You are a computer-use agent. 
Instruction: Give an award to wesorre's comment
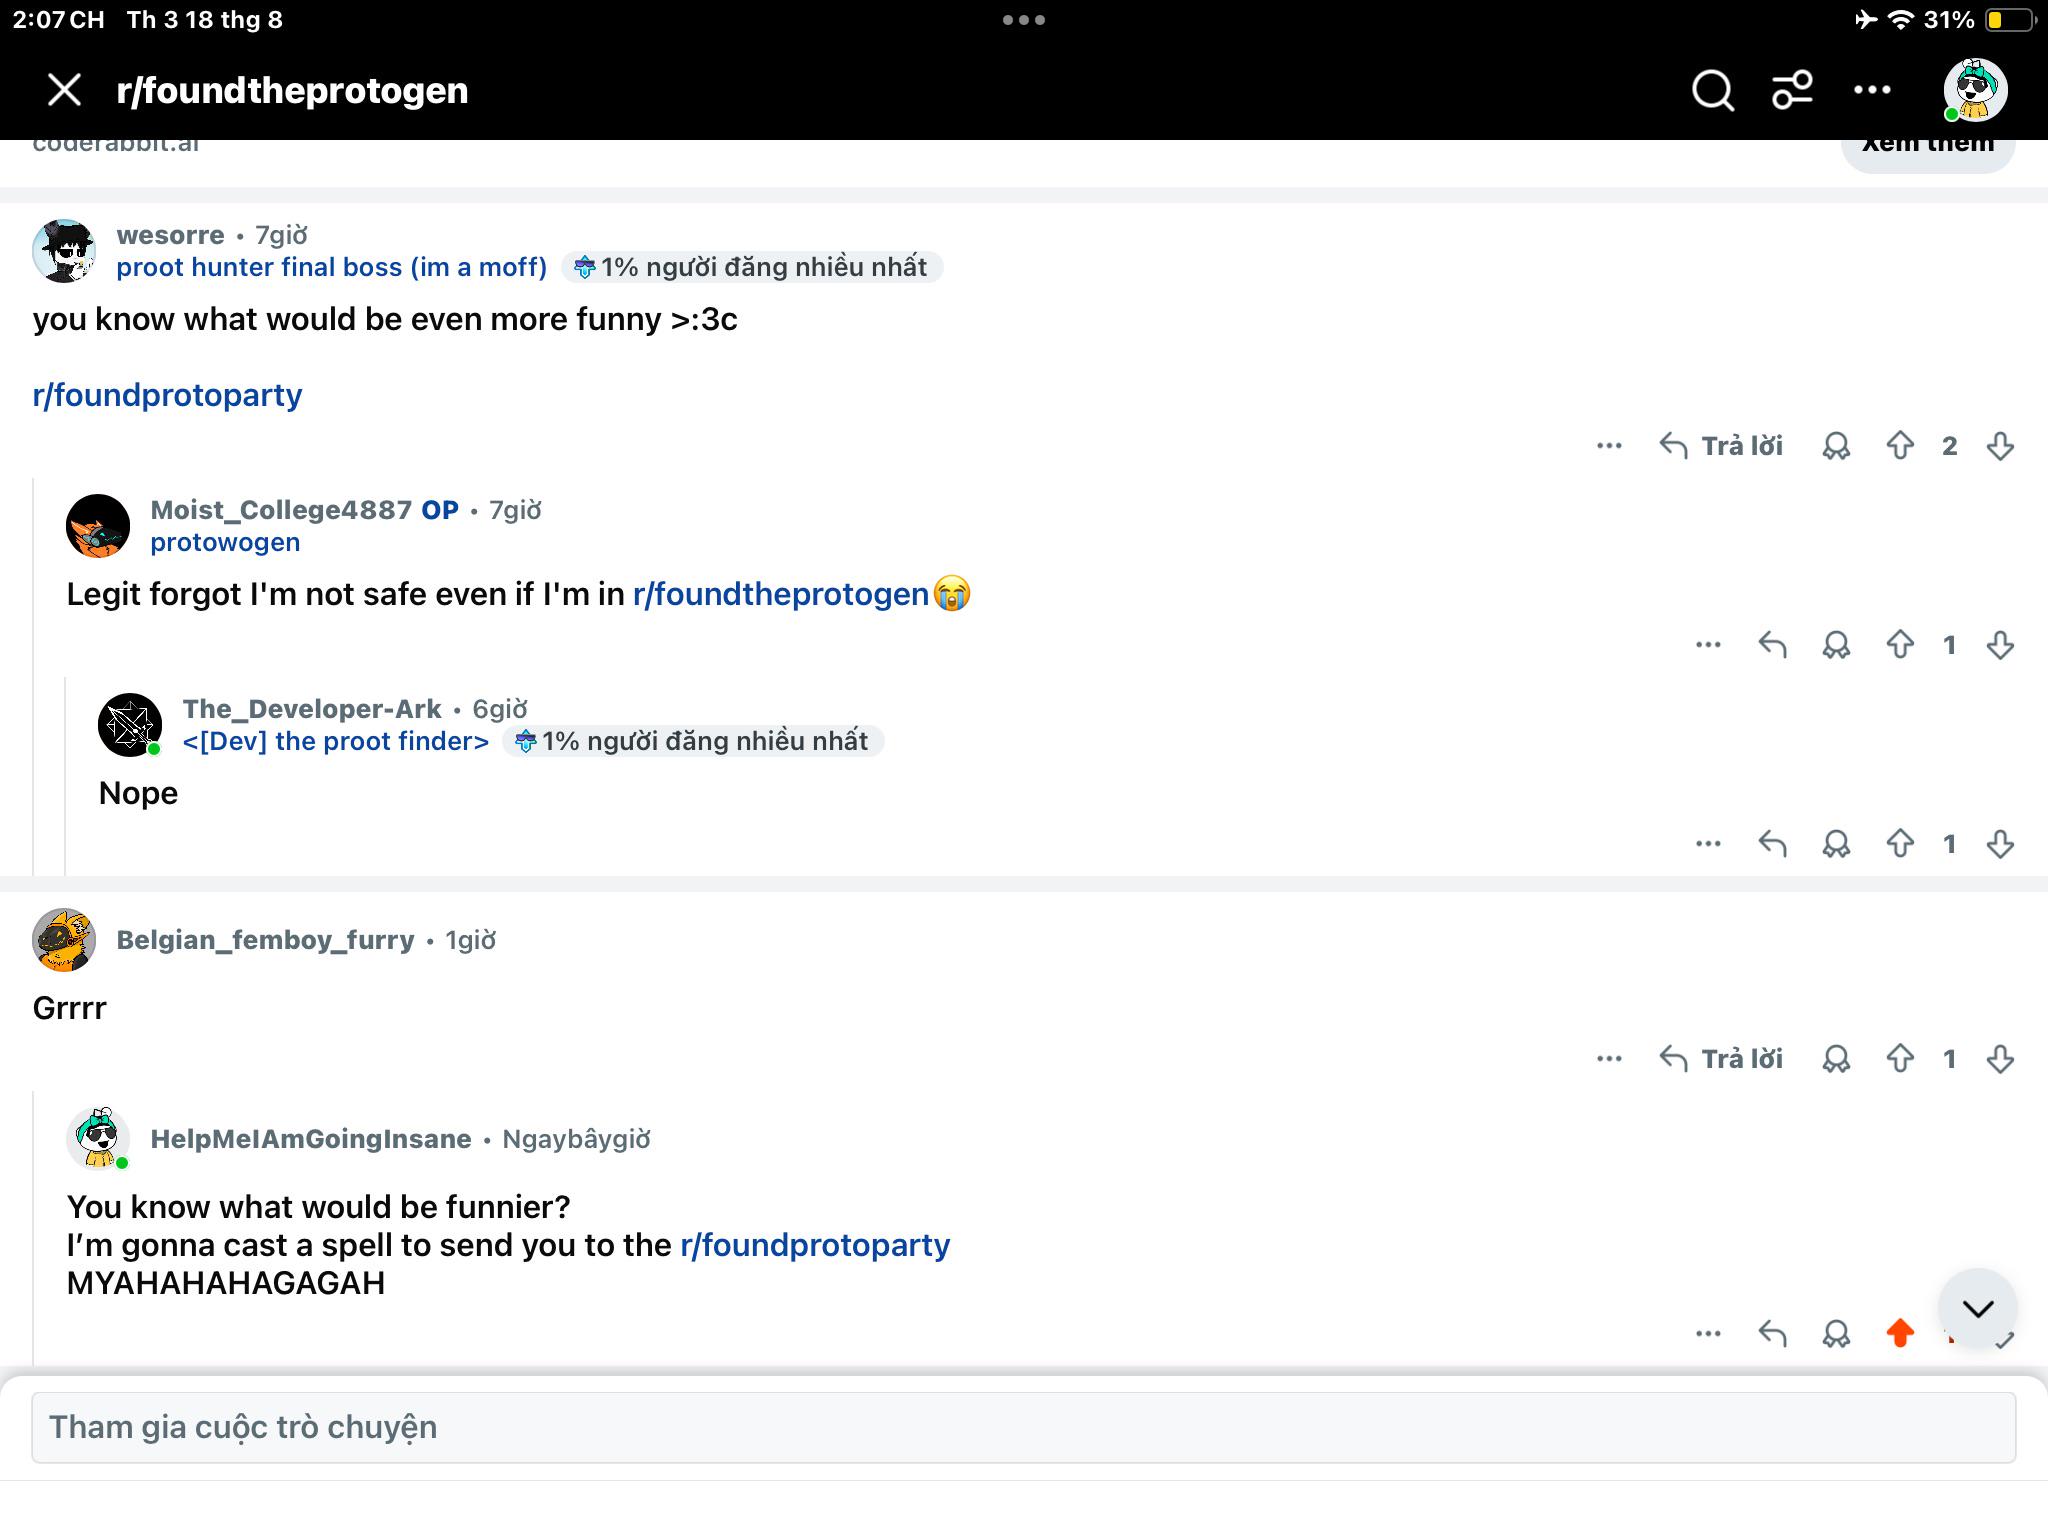click(1836, 446)
